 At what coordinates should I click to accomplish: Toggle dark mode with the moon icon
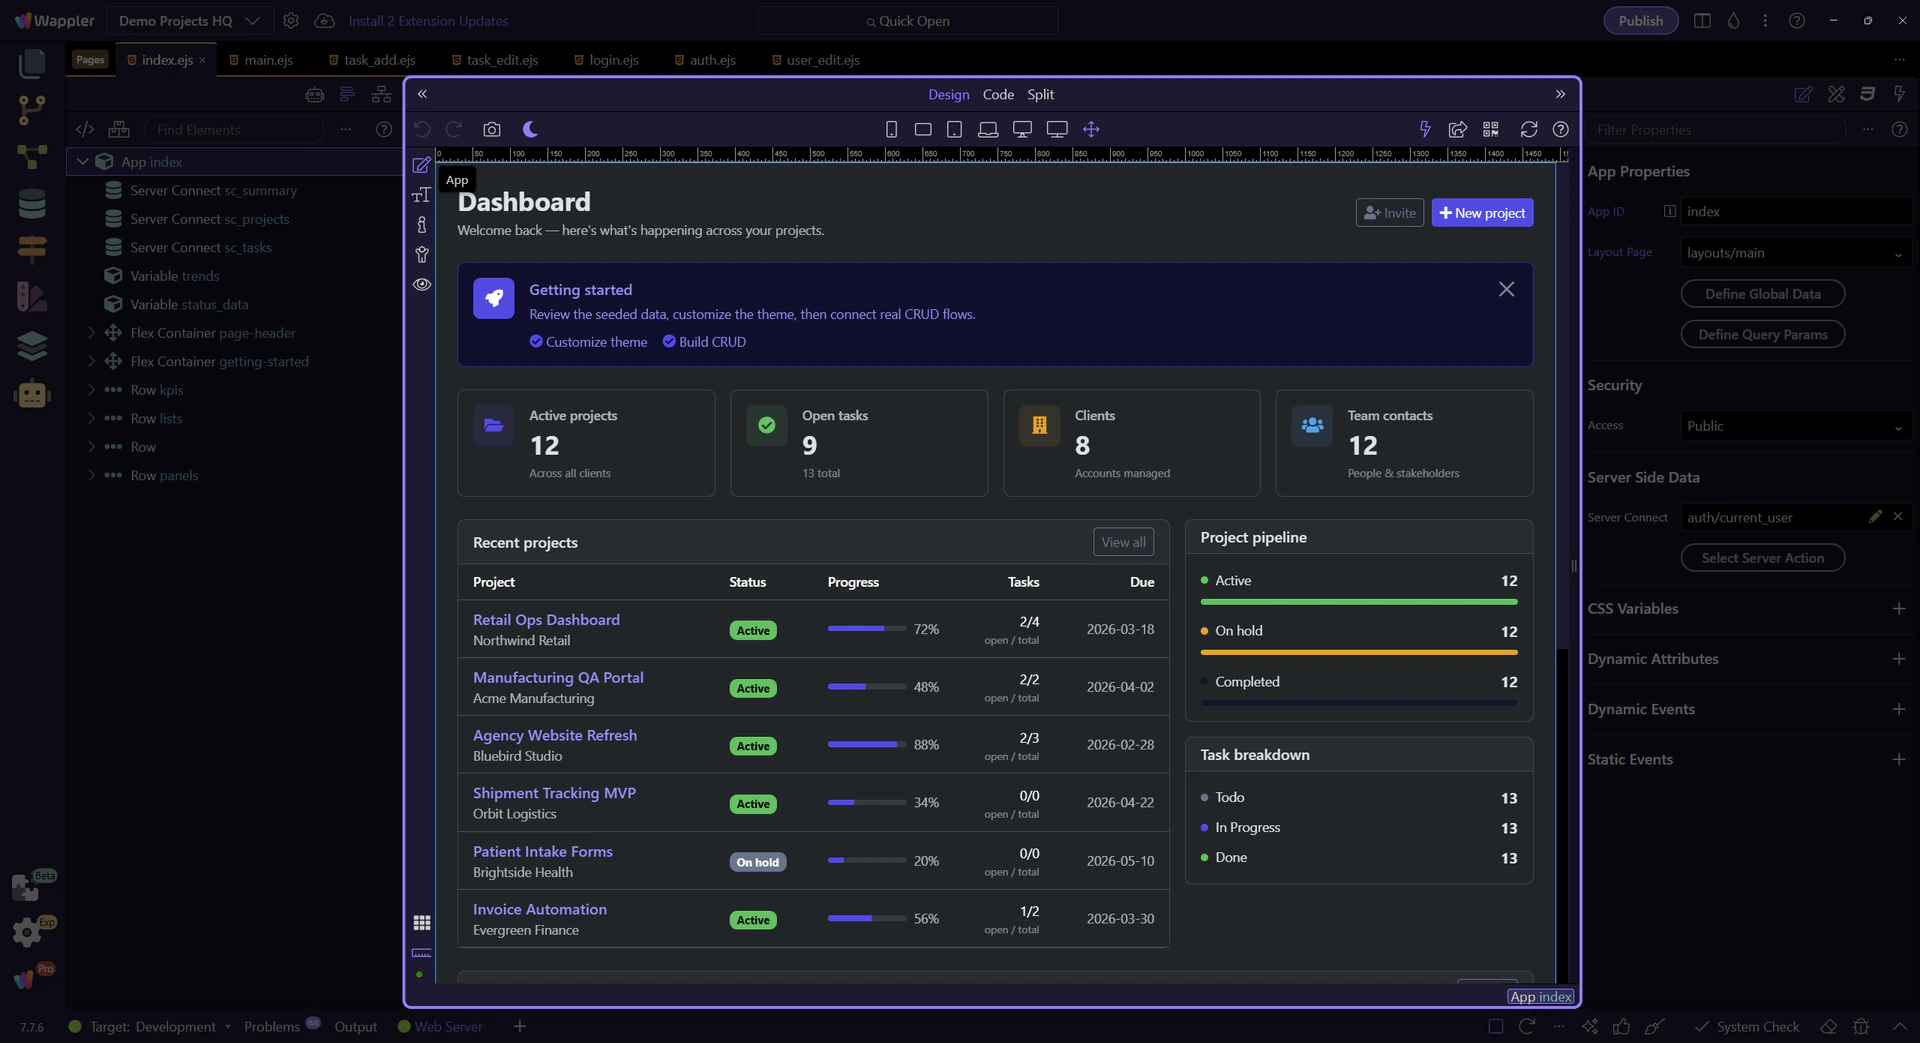[530, 129]
